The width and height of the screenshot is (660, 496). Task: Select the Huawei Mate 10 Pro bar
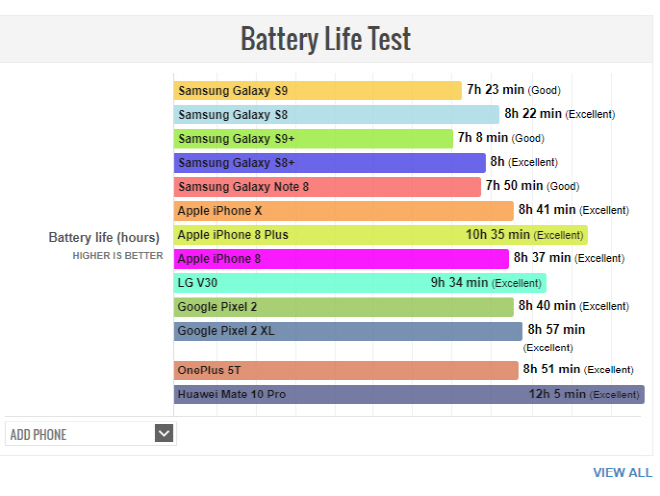(409, 394)
